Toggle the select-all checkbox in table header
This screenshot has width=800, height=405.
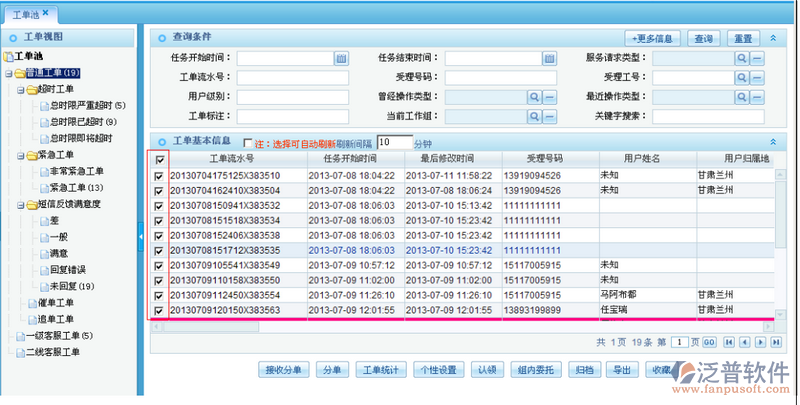point(159,159)
